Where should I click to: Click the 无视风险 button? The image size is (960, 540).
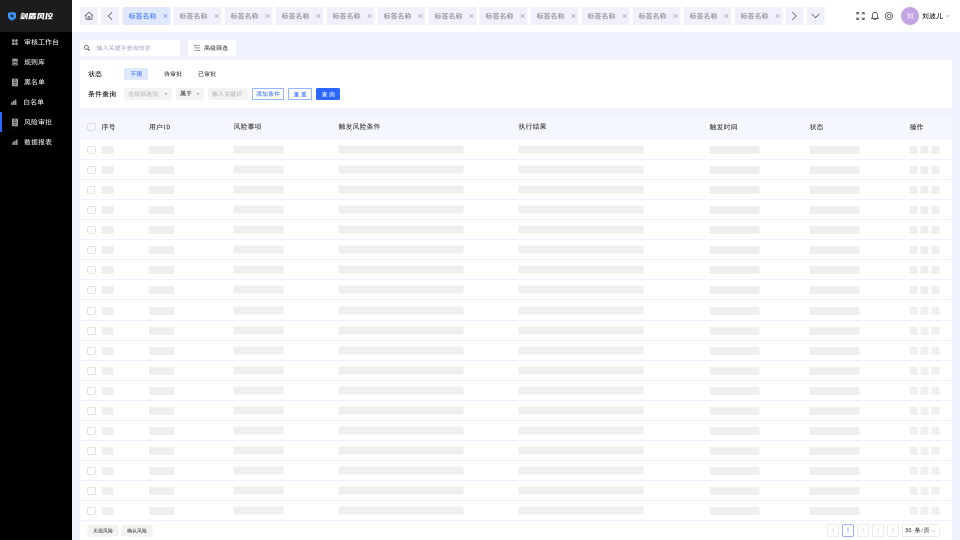(x=103, y=531)
